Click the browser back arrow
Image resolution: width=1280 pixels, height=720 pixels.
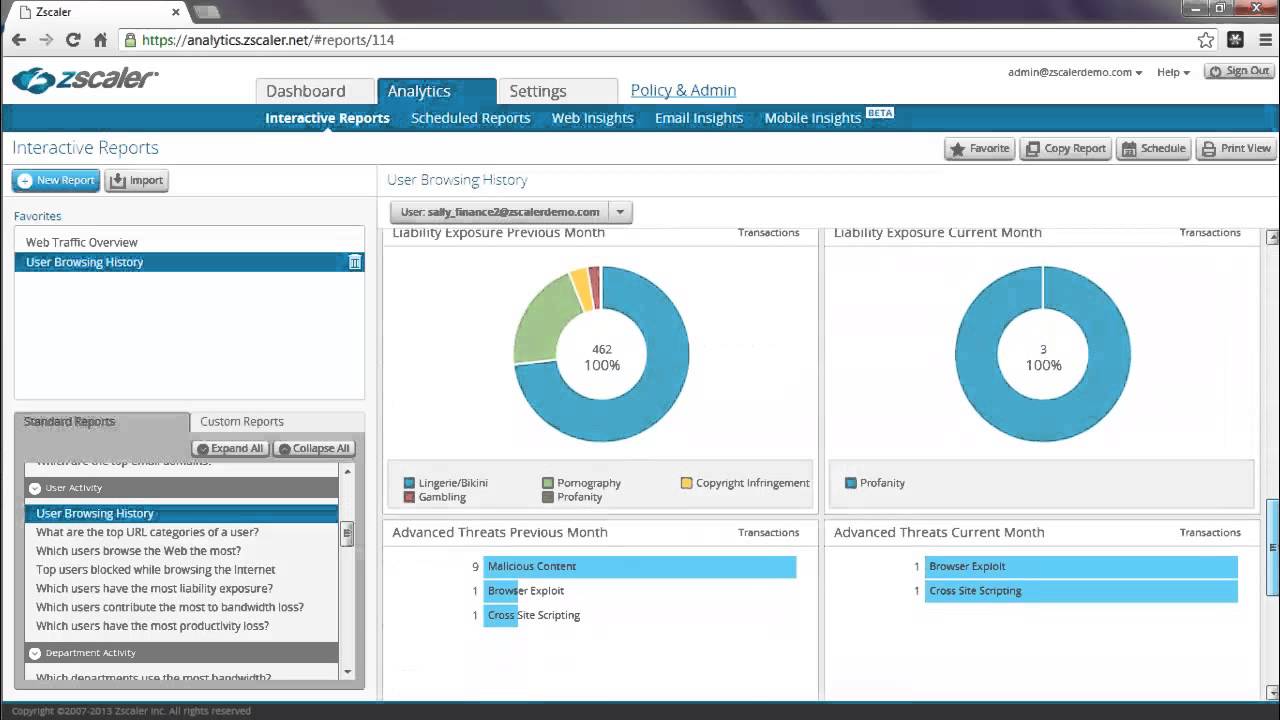click(19, 40)
